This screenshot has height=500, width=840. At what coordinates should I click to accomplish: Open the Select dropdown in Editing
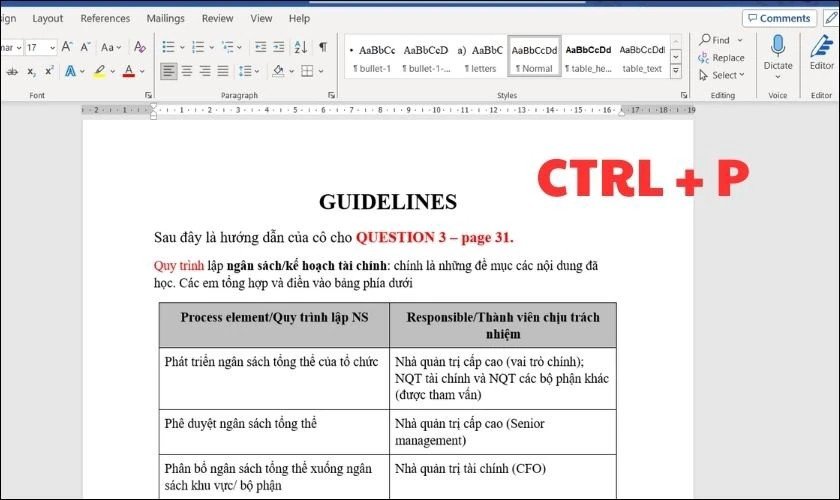click(722, 76)
